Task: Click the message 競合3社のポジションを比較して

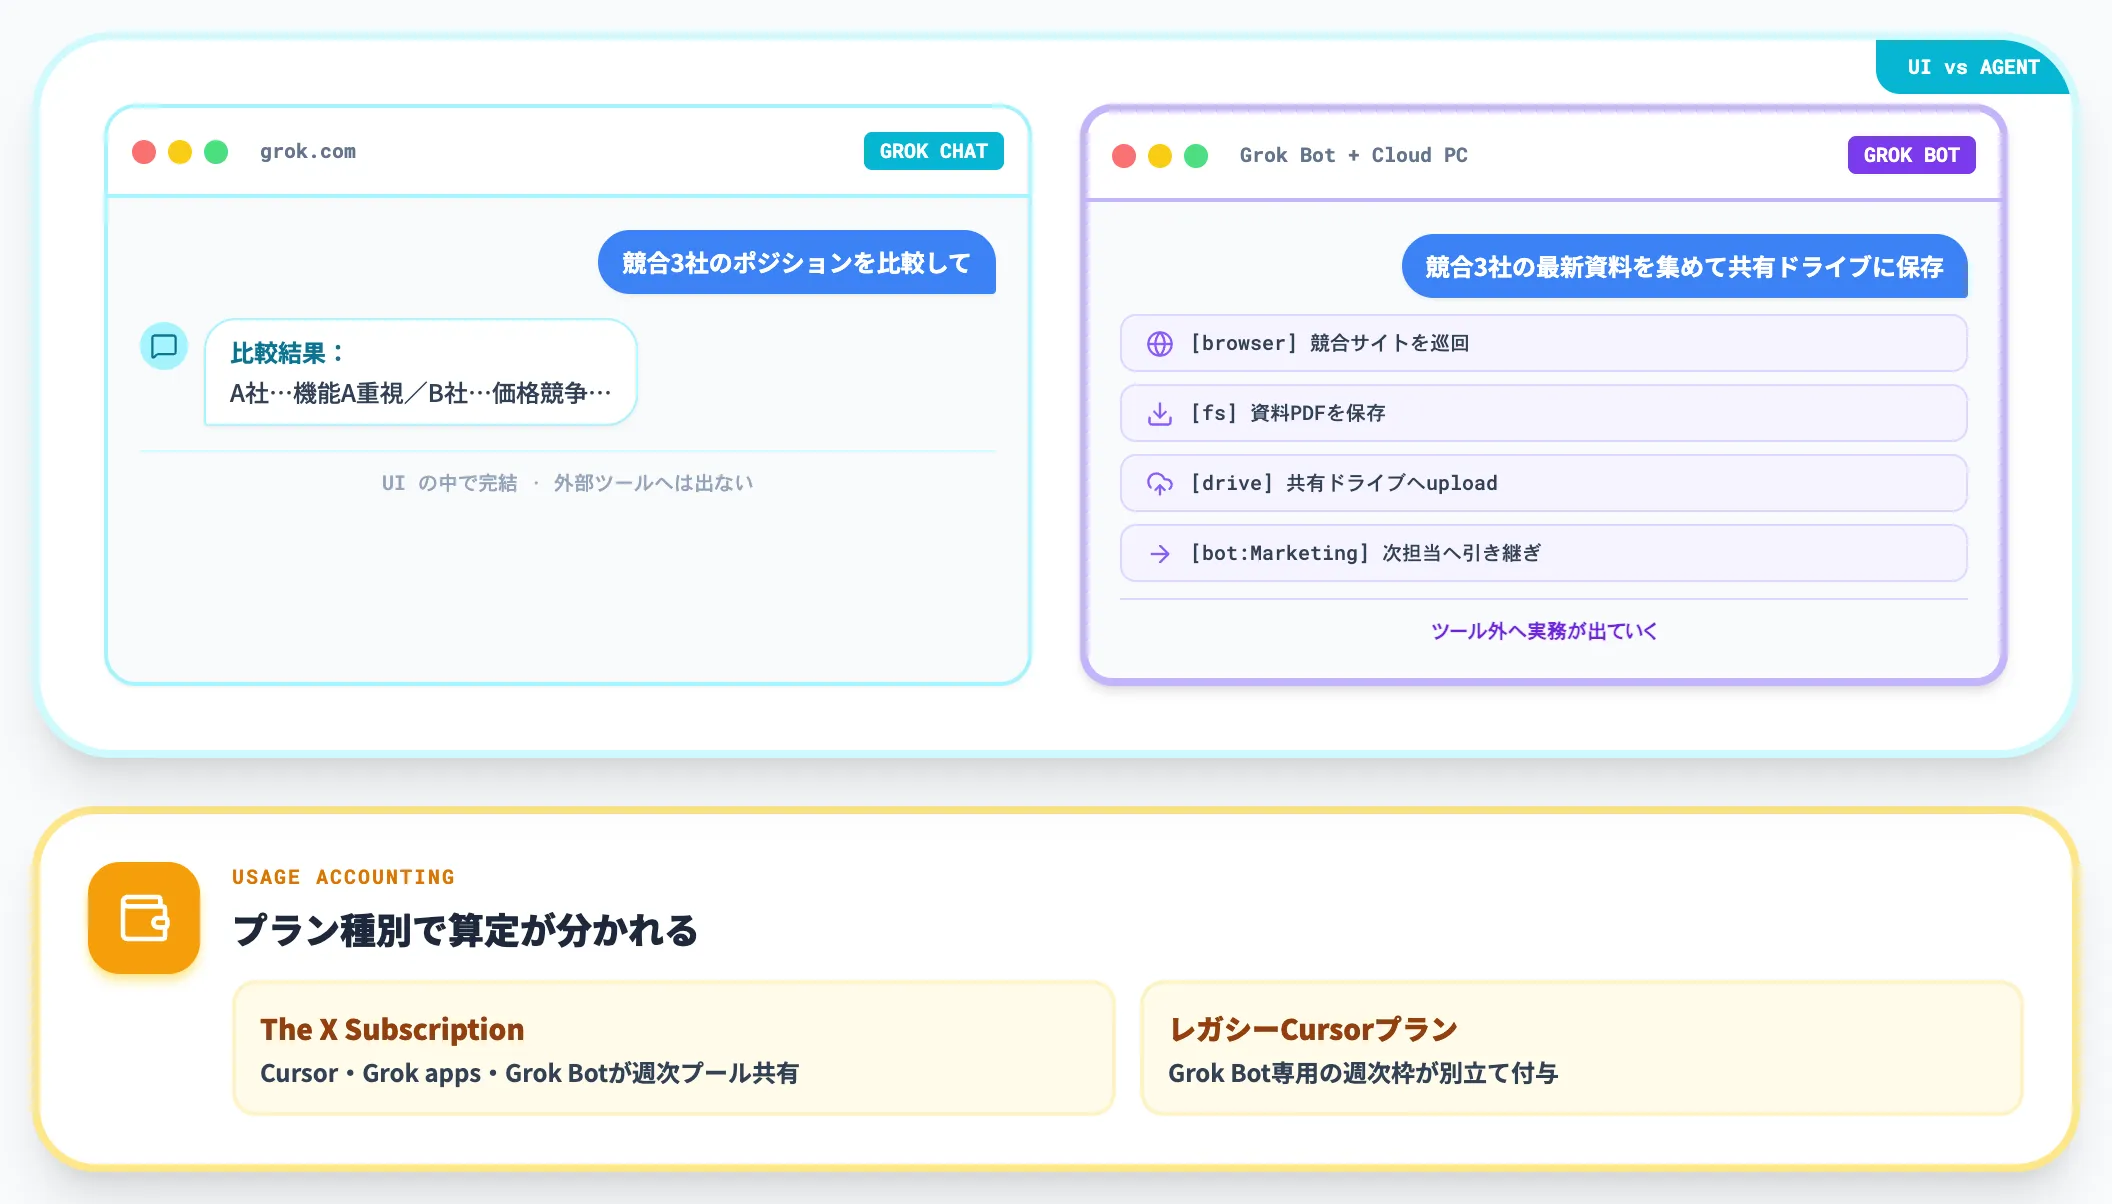Action: tap(797, 263)
